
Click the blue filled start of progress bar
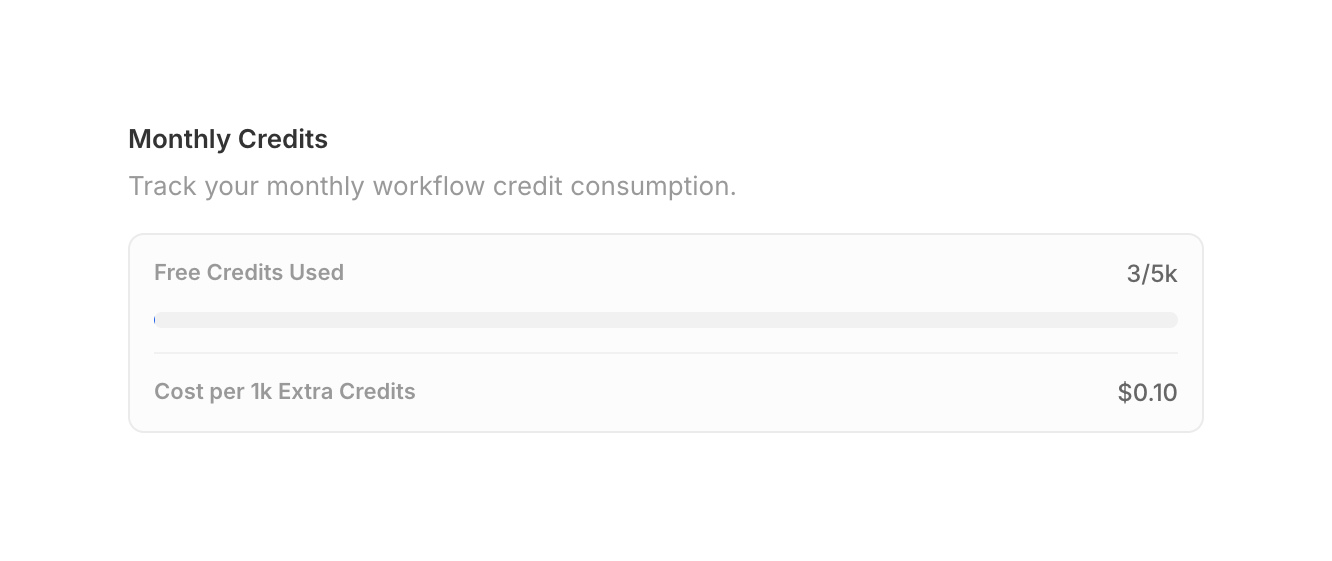(156, 320)
